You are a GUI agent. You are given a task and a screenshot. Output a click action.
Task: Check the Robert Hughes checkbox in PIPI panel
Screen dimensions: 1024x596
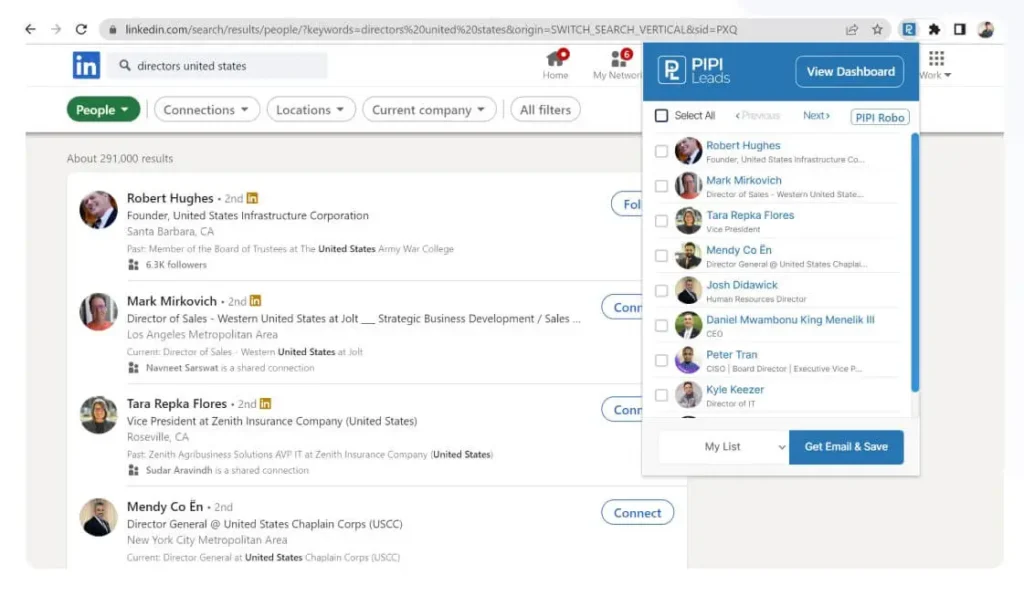[662, 151]
